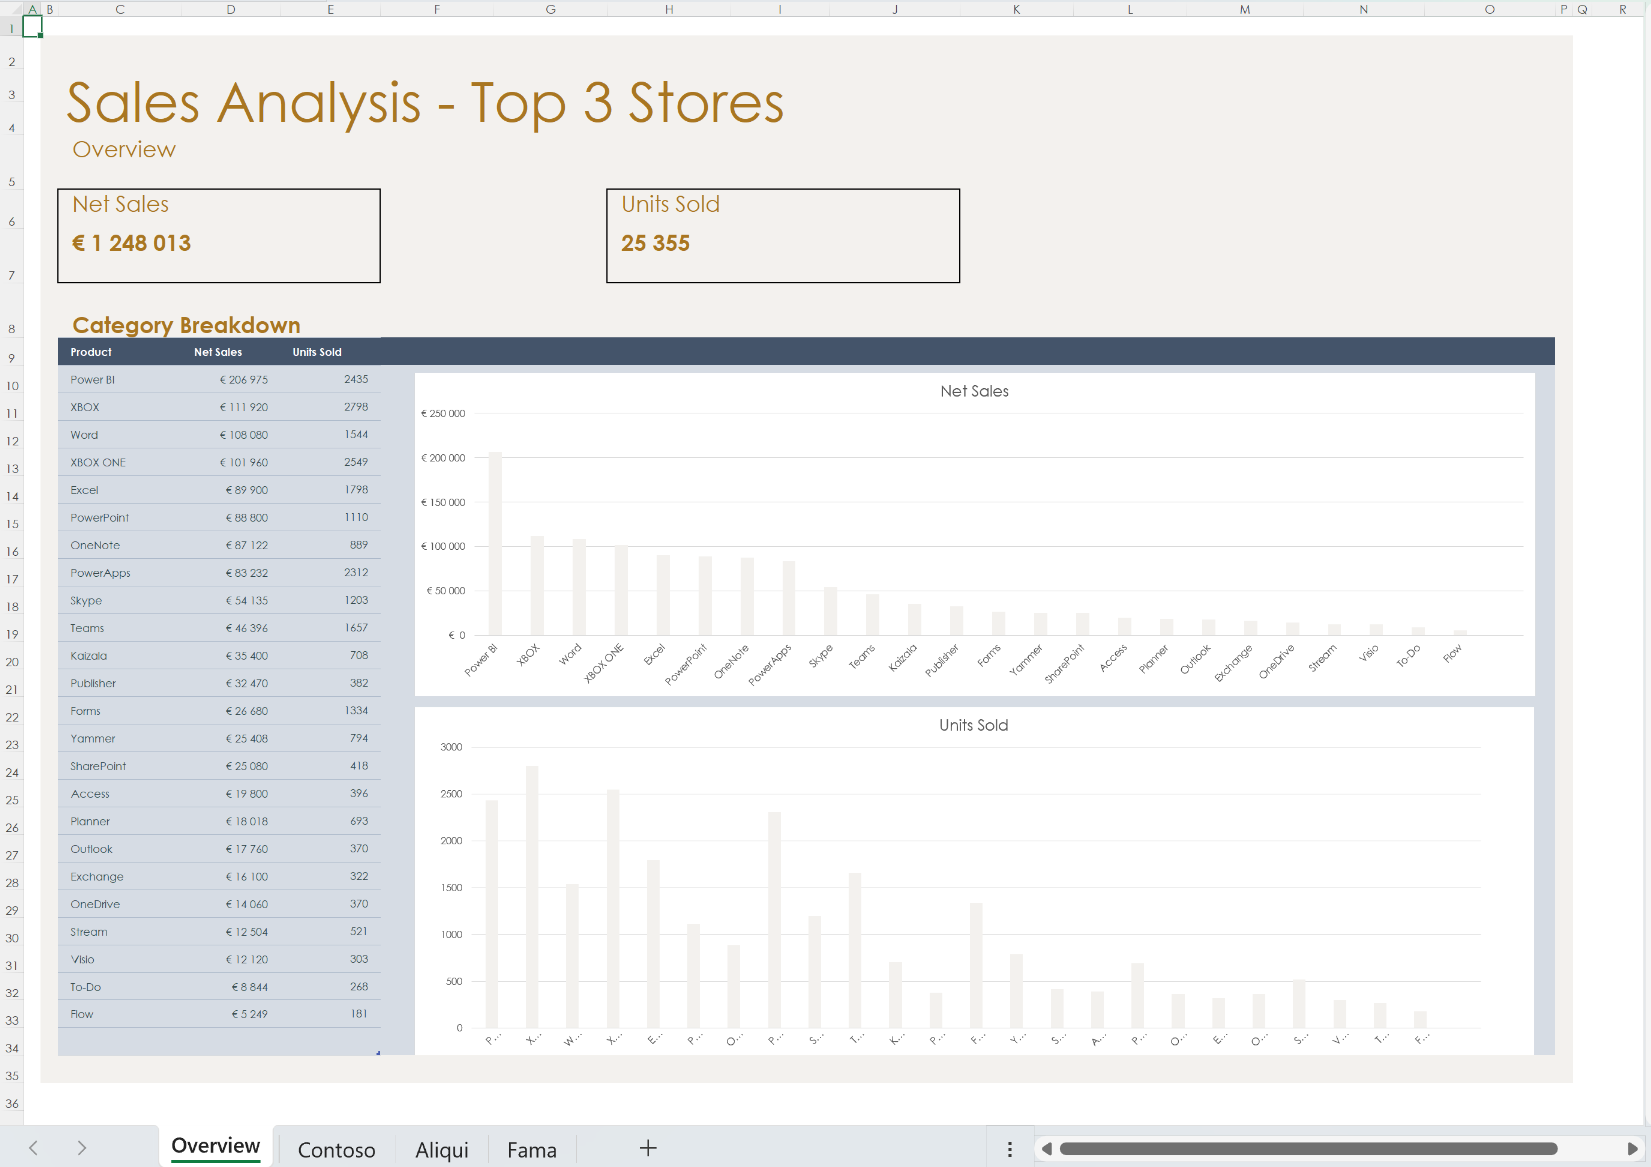
Task: Select the Word net sales € 108 080
Action: pyautogui.click(x=244, y=435)
